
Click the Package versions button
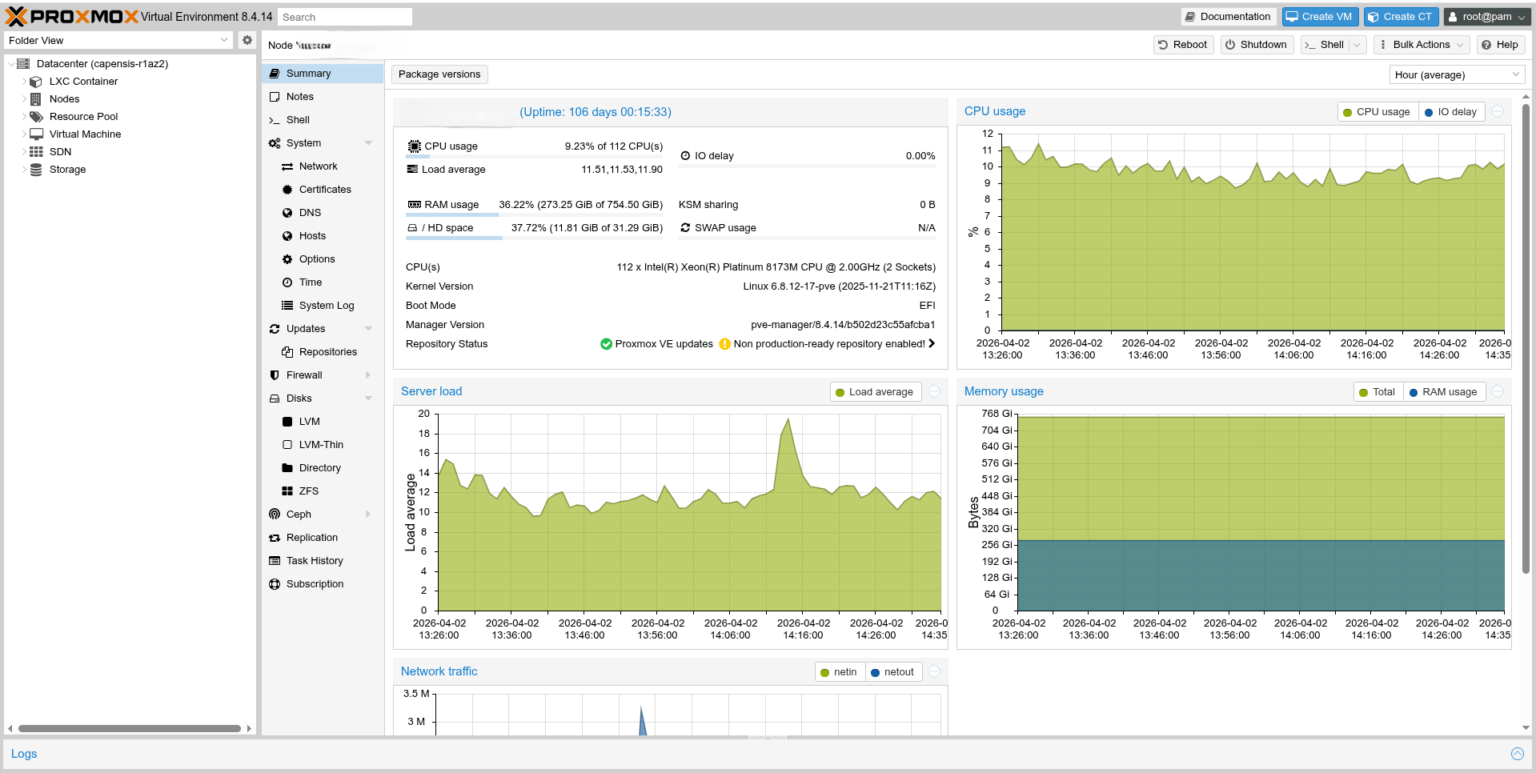click(x=440, y=74)
